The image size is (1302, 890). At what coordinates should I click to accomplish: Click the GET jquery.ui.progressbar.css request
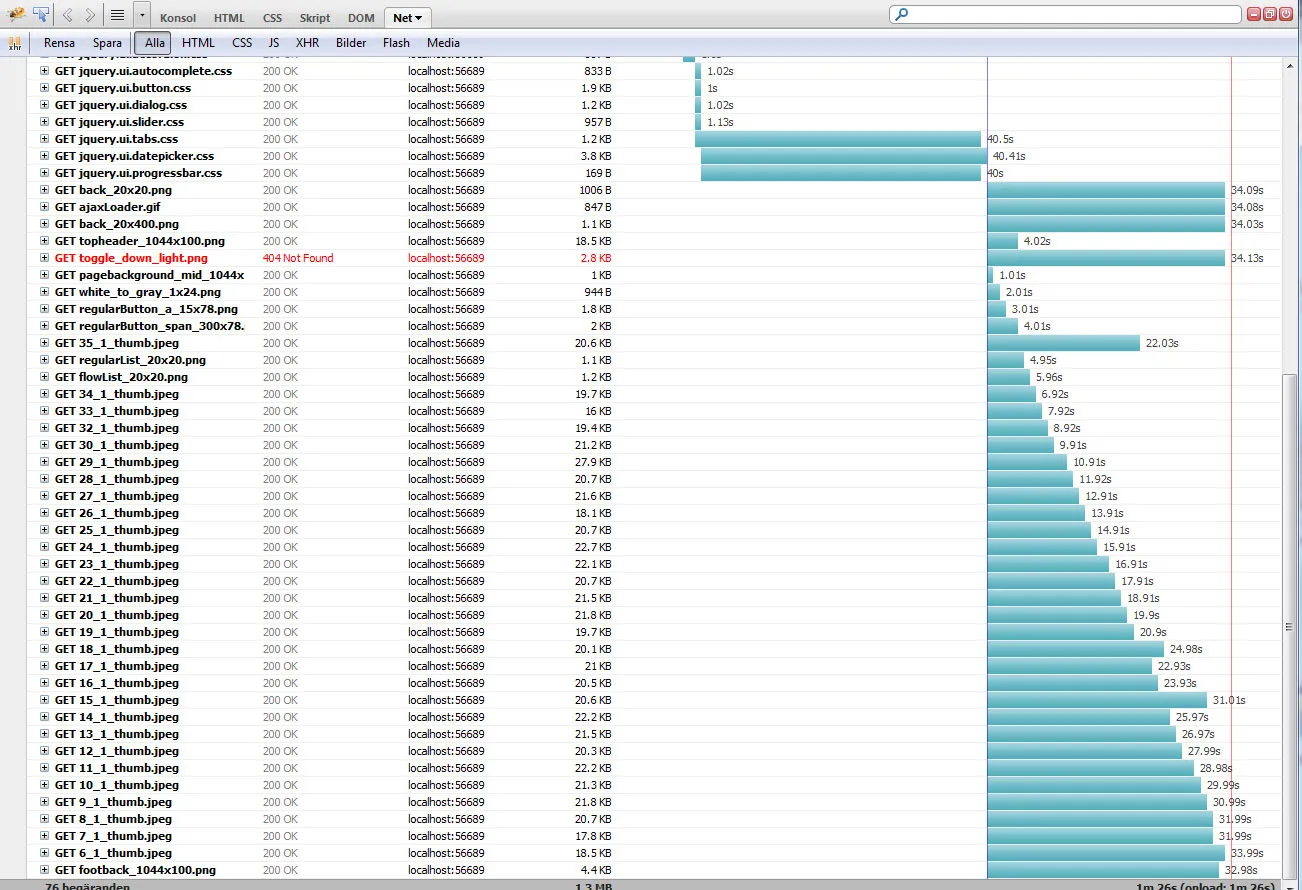coord(138,173)
